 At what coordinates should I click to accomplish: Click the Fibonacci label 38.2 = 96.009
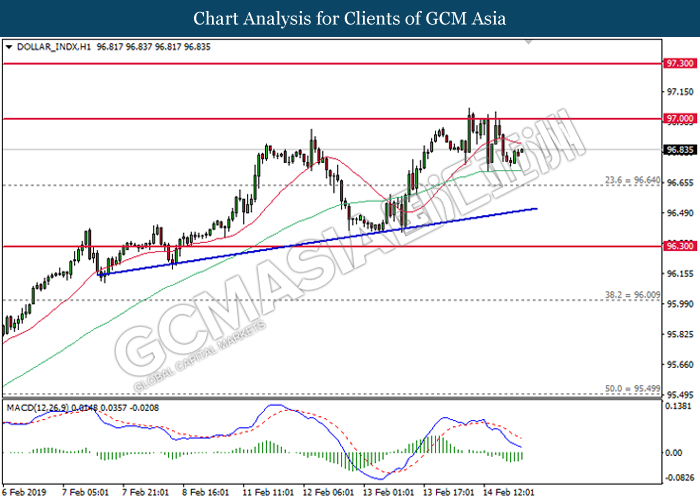coord(632,295)
